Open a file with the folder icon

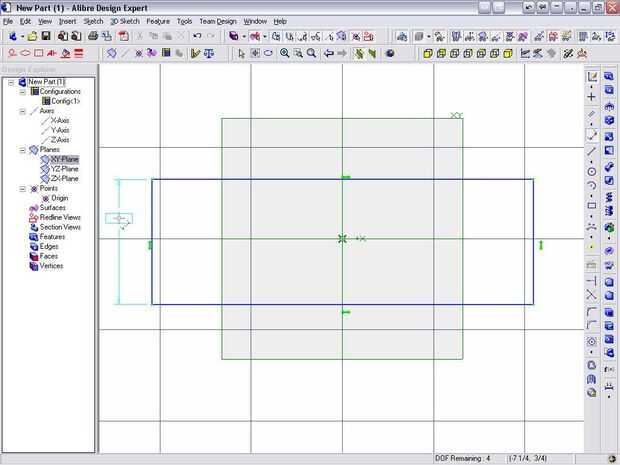[32, 36]
